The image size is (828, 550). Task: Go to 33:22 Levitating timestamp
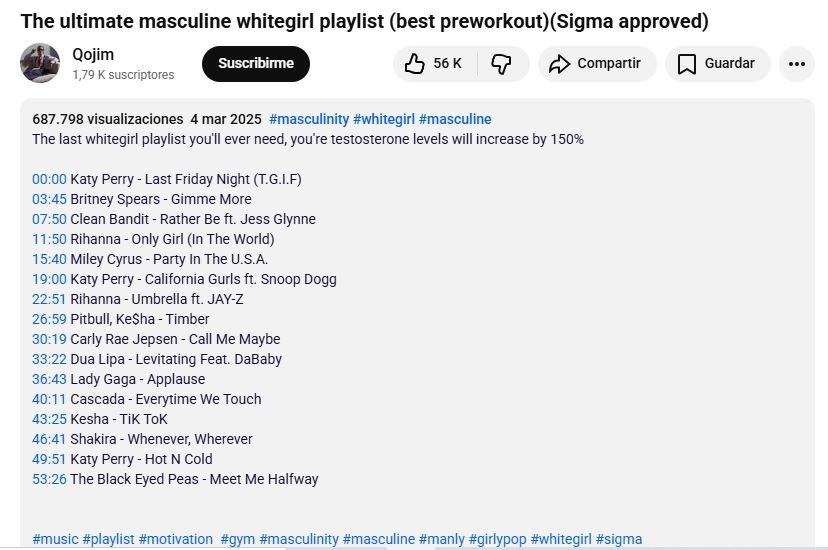(49, 359)
